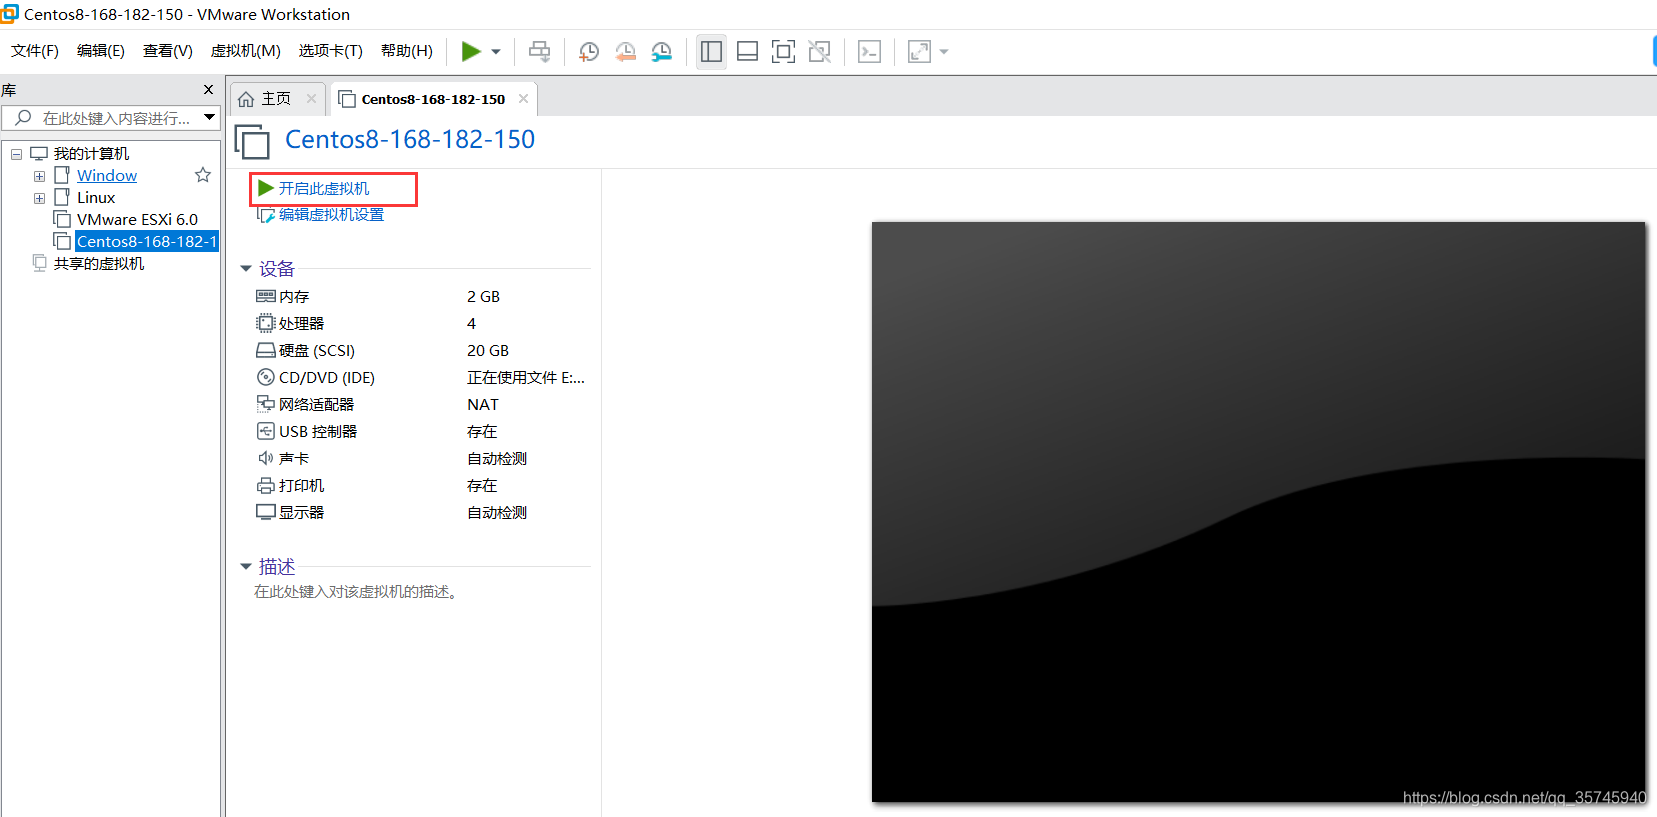Click the library search input field
Image resolution: width=1657 pixels, height=817 pixels.
(103, 118)
